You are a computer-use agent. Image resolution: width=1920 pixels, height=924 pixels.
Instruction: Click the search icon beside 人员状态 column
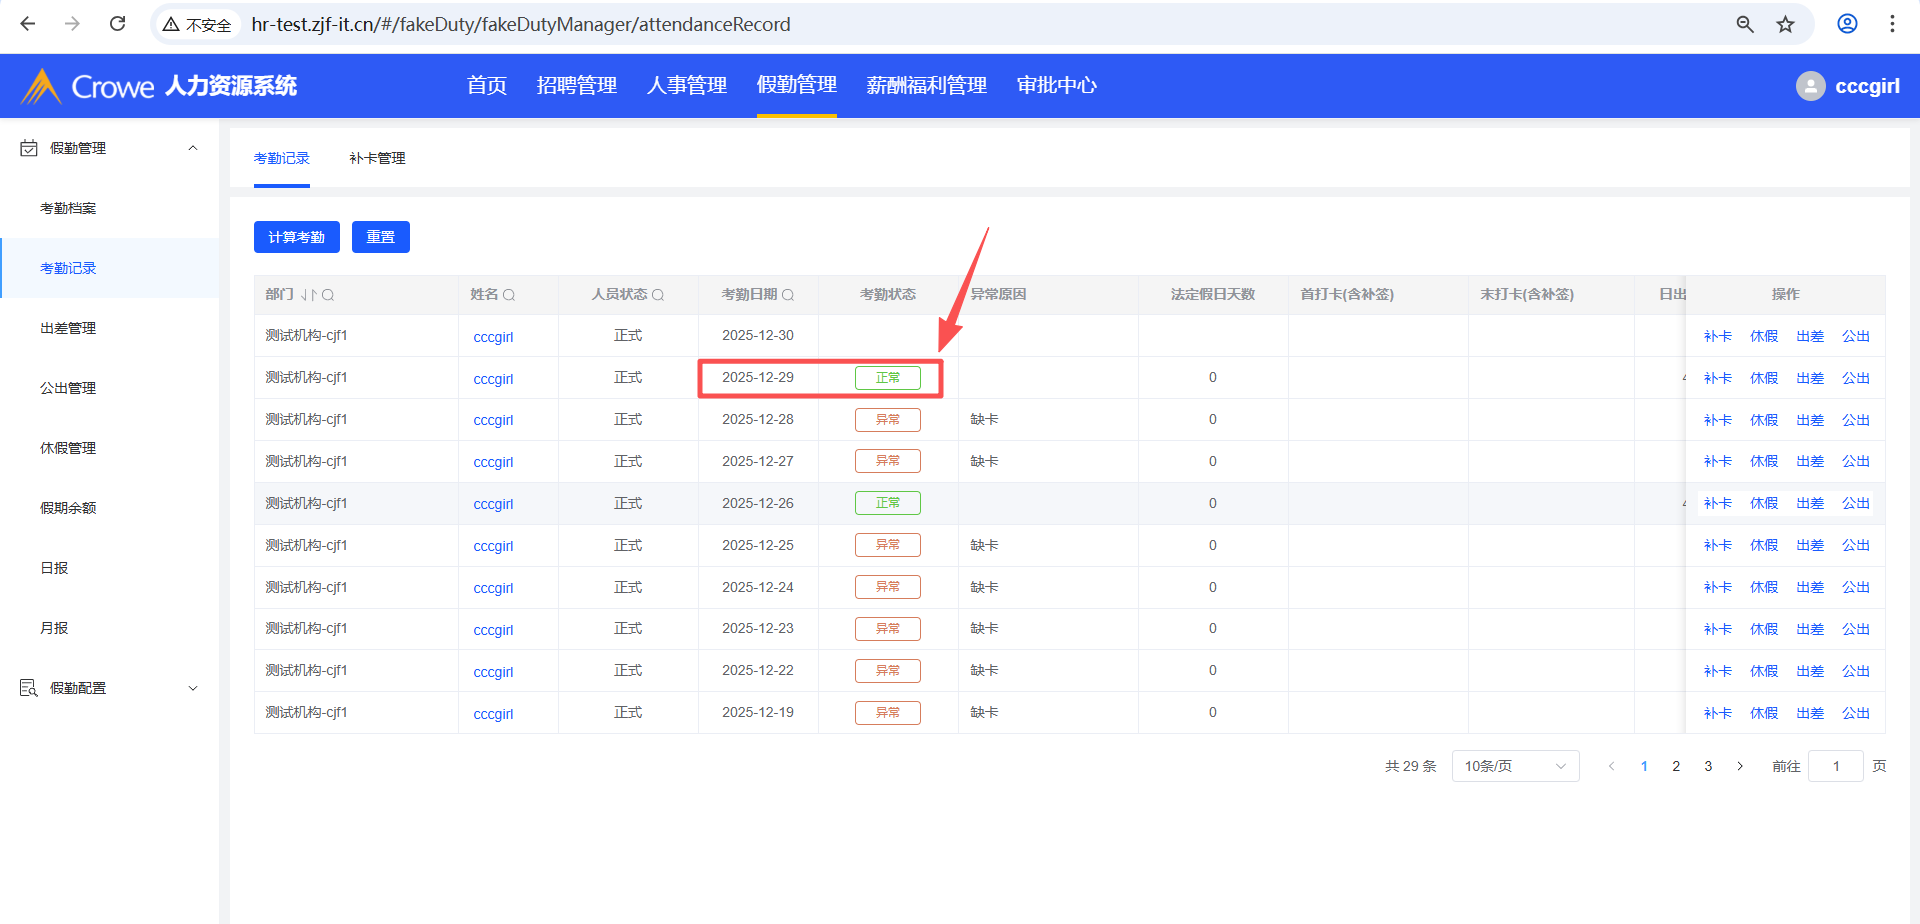[658, 295]
